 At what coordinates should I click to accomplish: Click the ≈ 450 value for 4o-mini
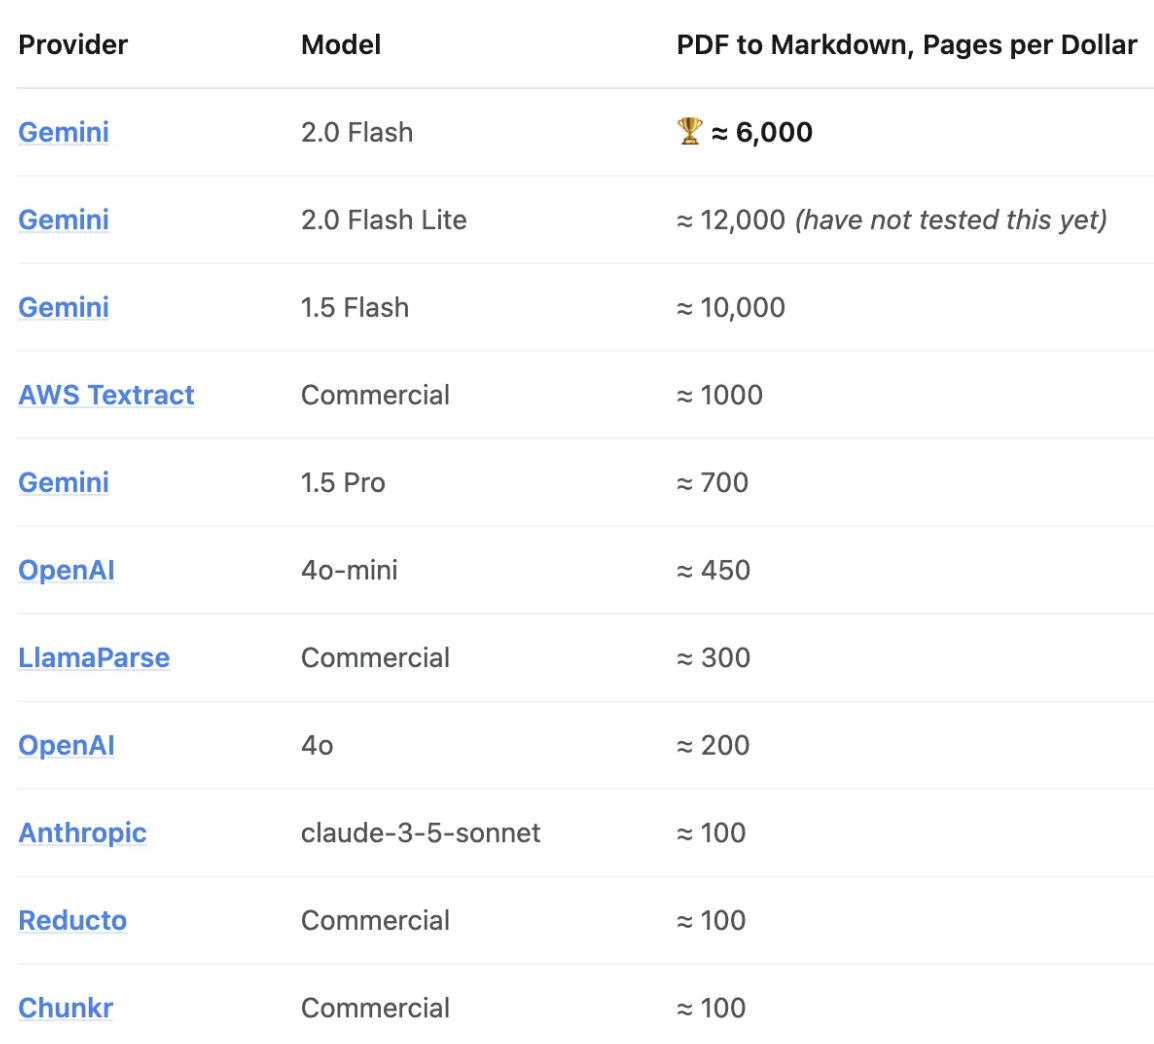[713, 570]
